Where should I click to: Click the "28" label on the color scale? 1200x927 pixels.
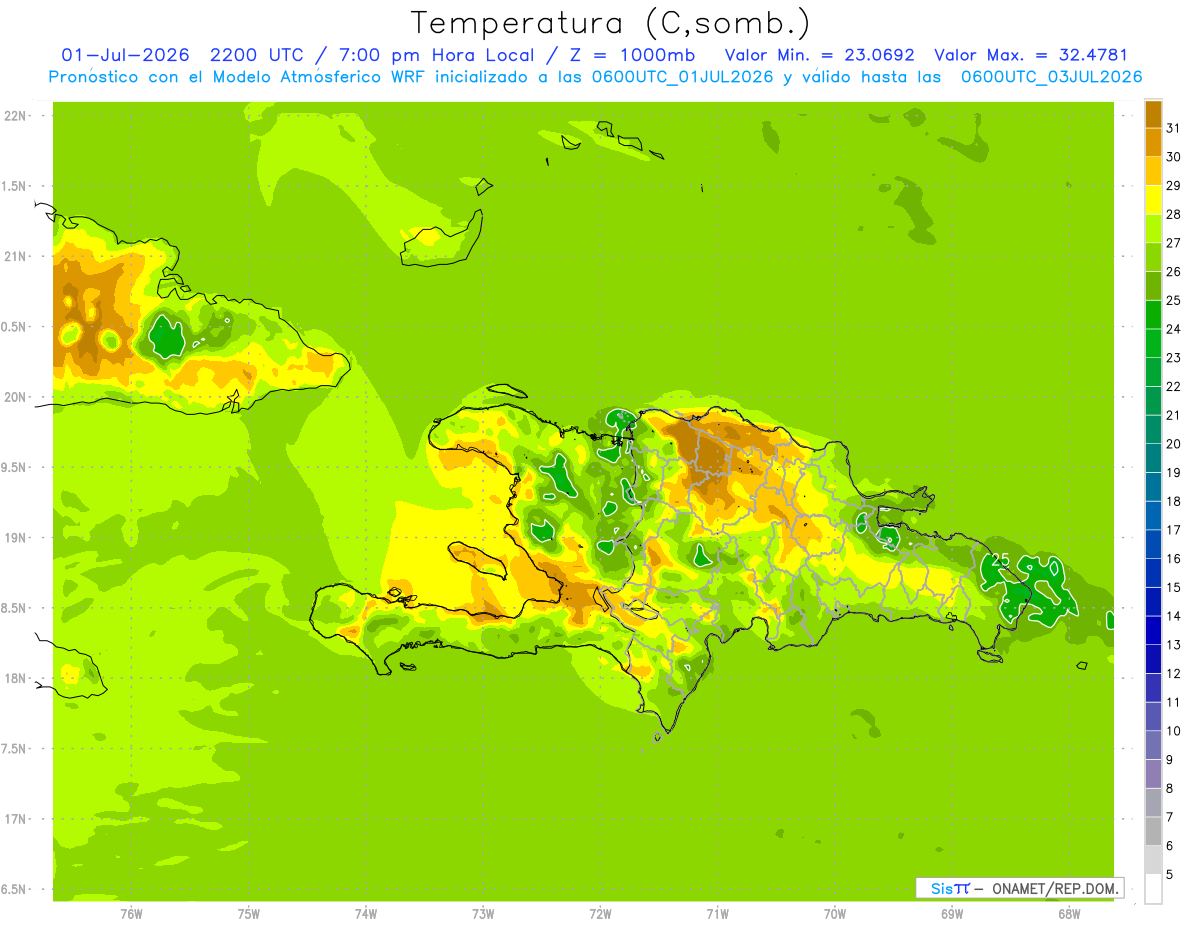[x=1173, y=214]
